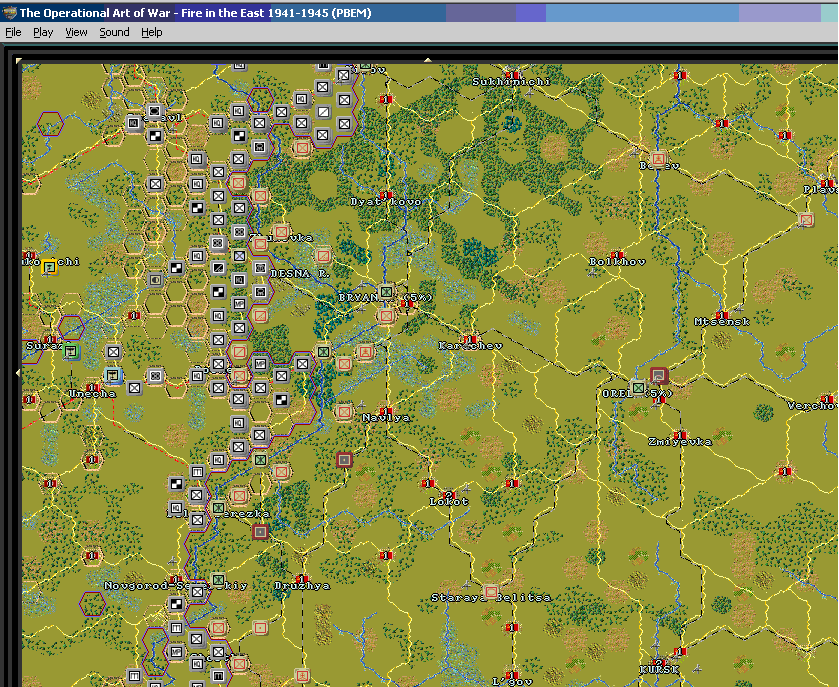The width and height of the screenshot is (839, 687).
Task: Click the Dyat'kovo town label
Action: point(386,202)
